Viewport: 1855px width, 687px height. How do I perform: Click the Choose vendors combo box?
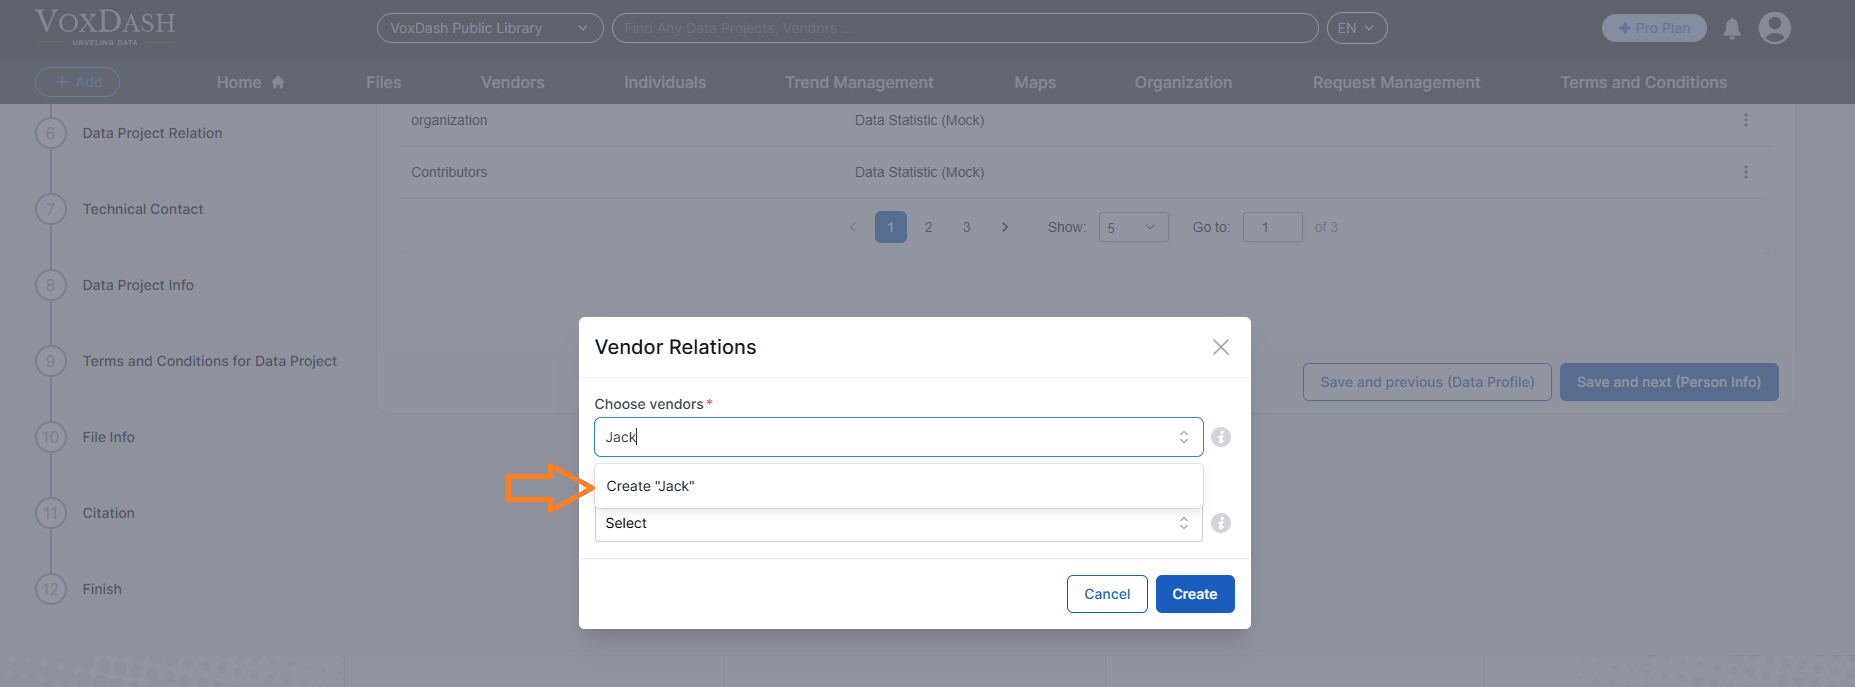coord(898,437)
